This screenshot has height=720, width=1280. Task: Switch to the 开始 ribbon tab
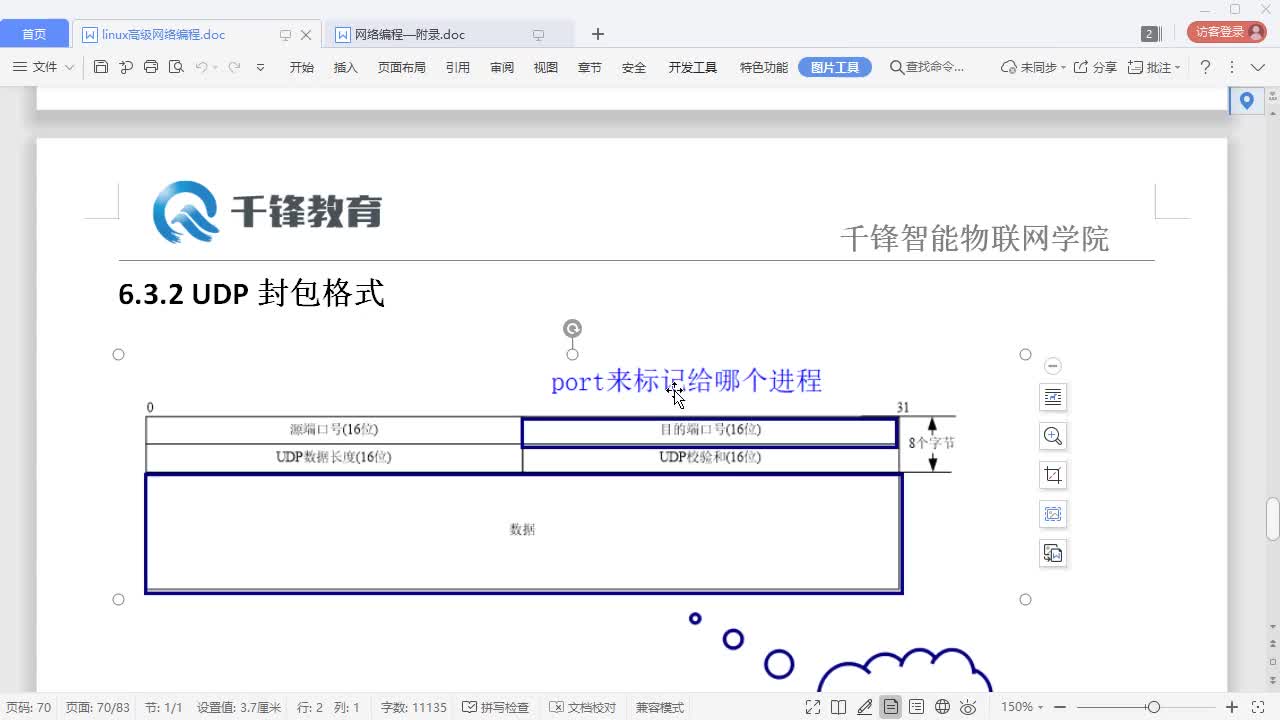[302, 67]
